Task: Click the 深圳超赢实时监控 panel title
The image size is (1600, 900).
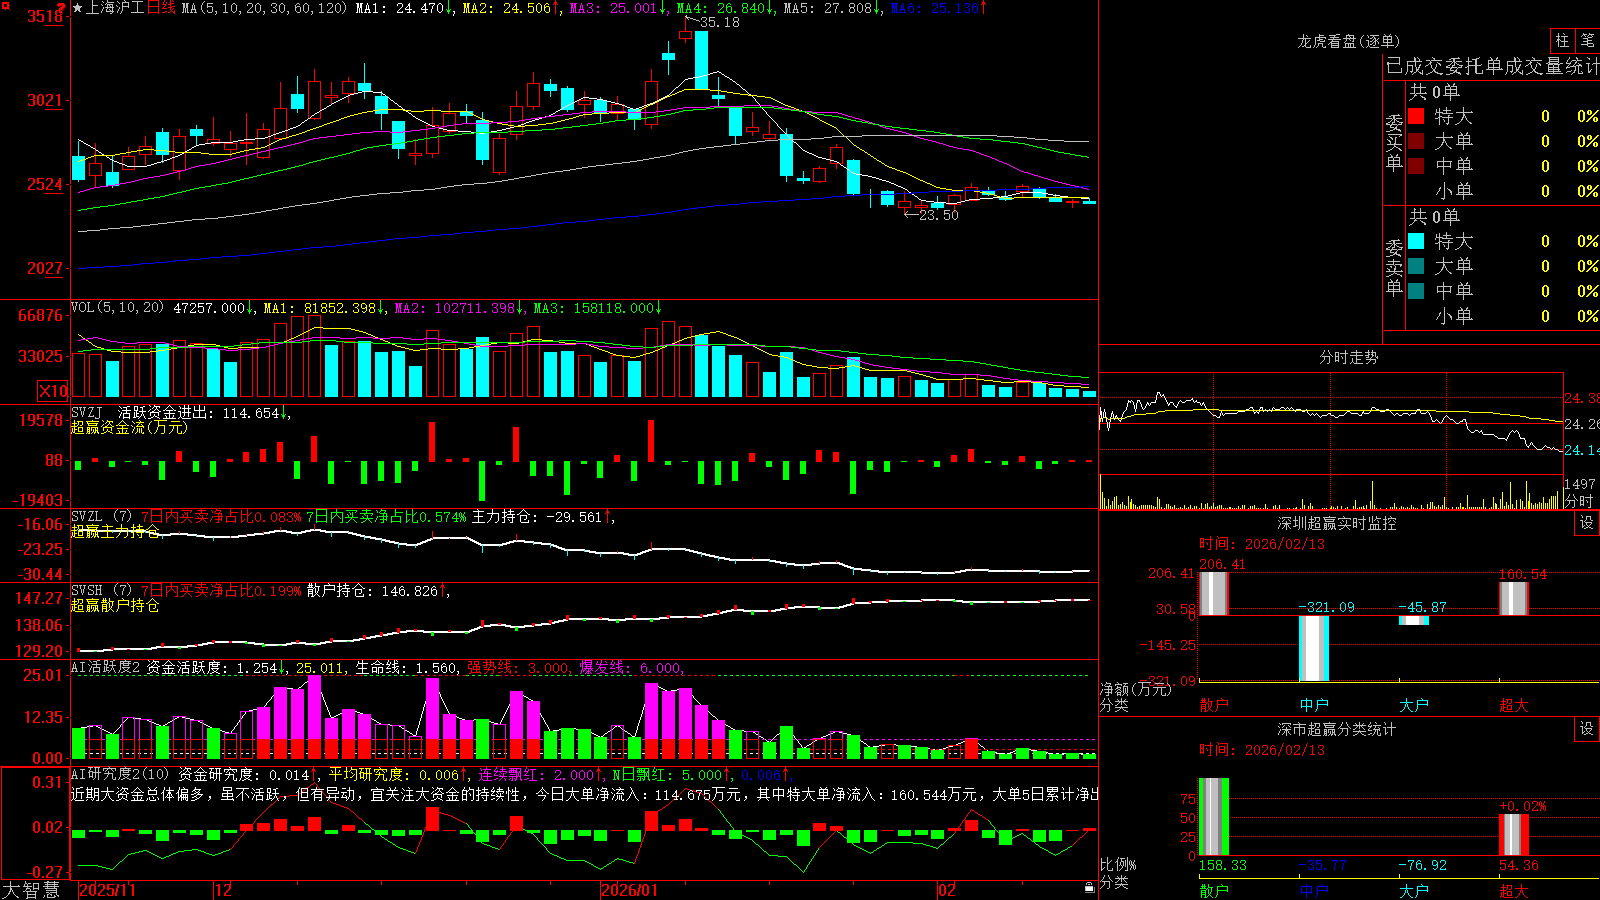Action: (1336, 523)
